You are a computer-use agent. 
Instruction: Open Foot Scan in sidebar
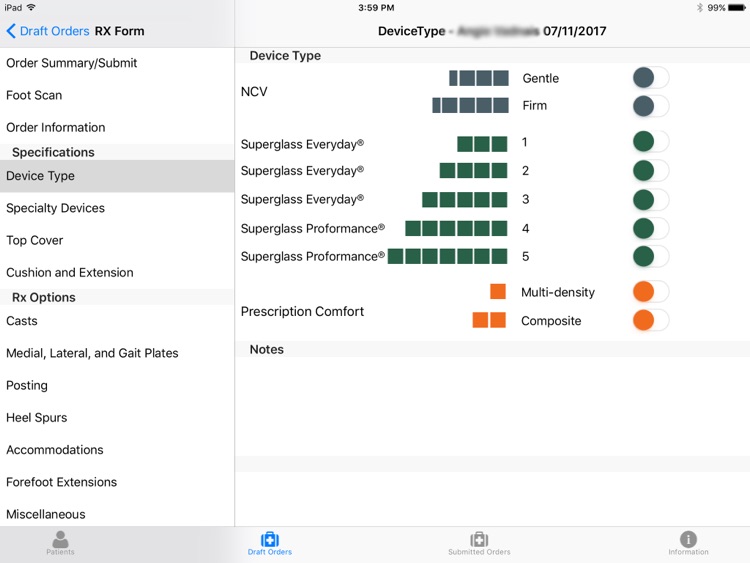pos(117,95)
